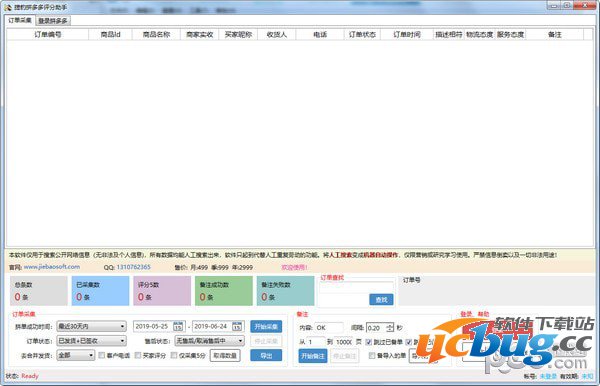
Task: Click the 未知 validity period text
Action: click(587, 376)
